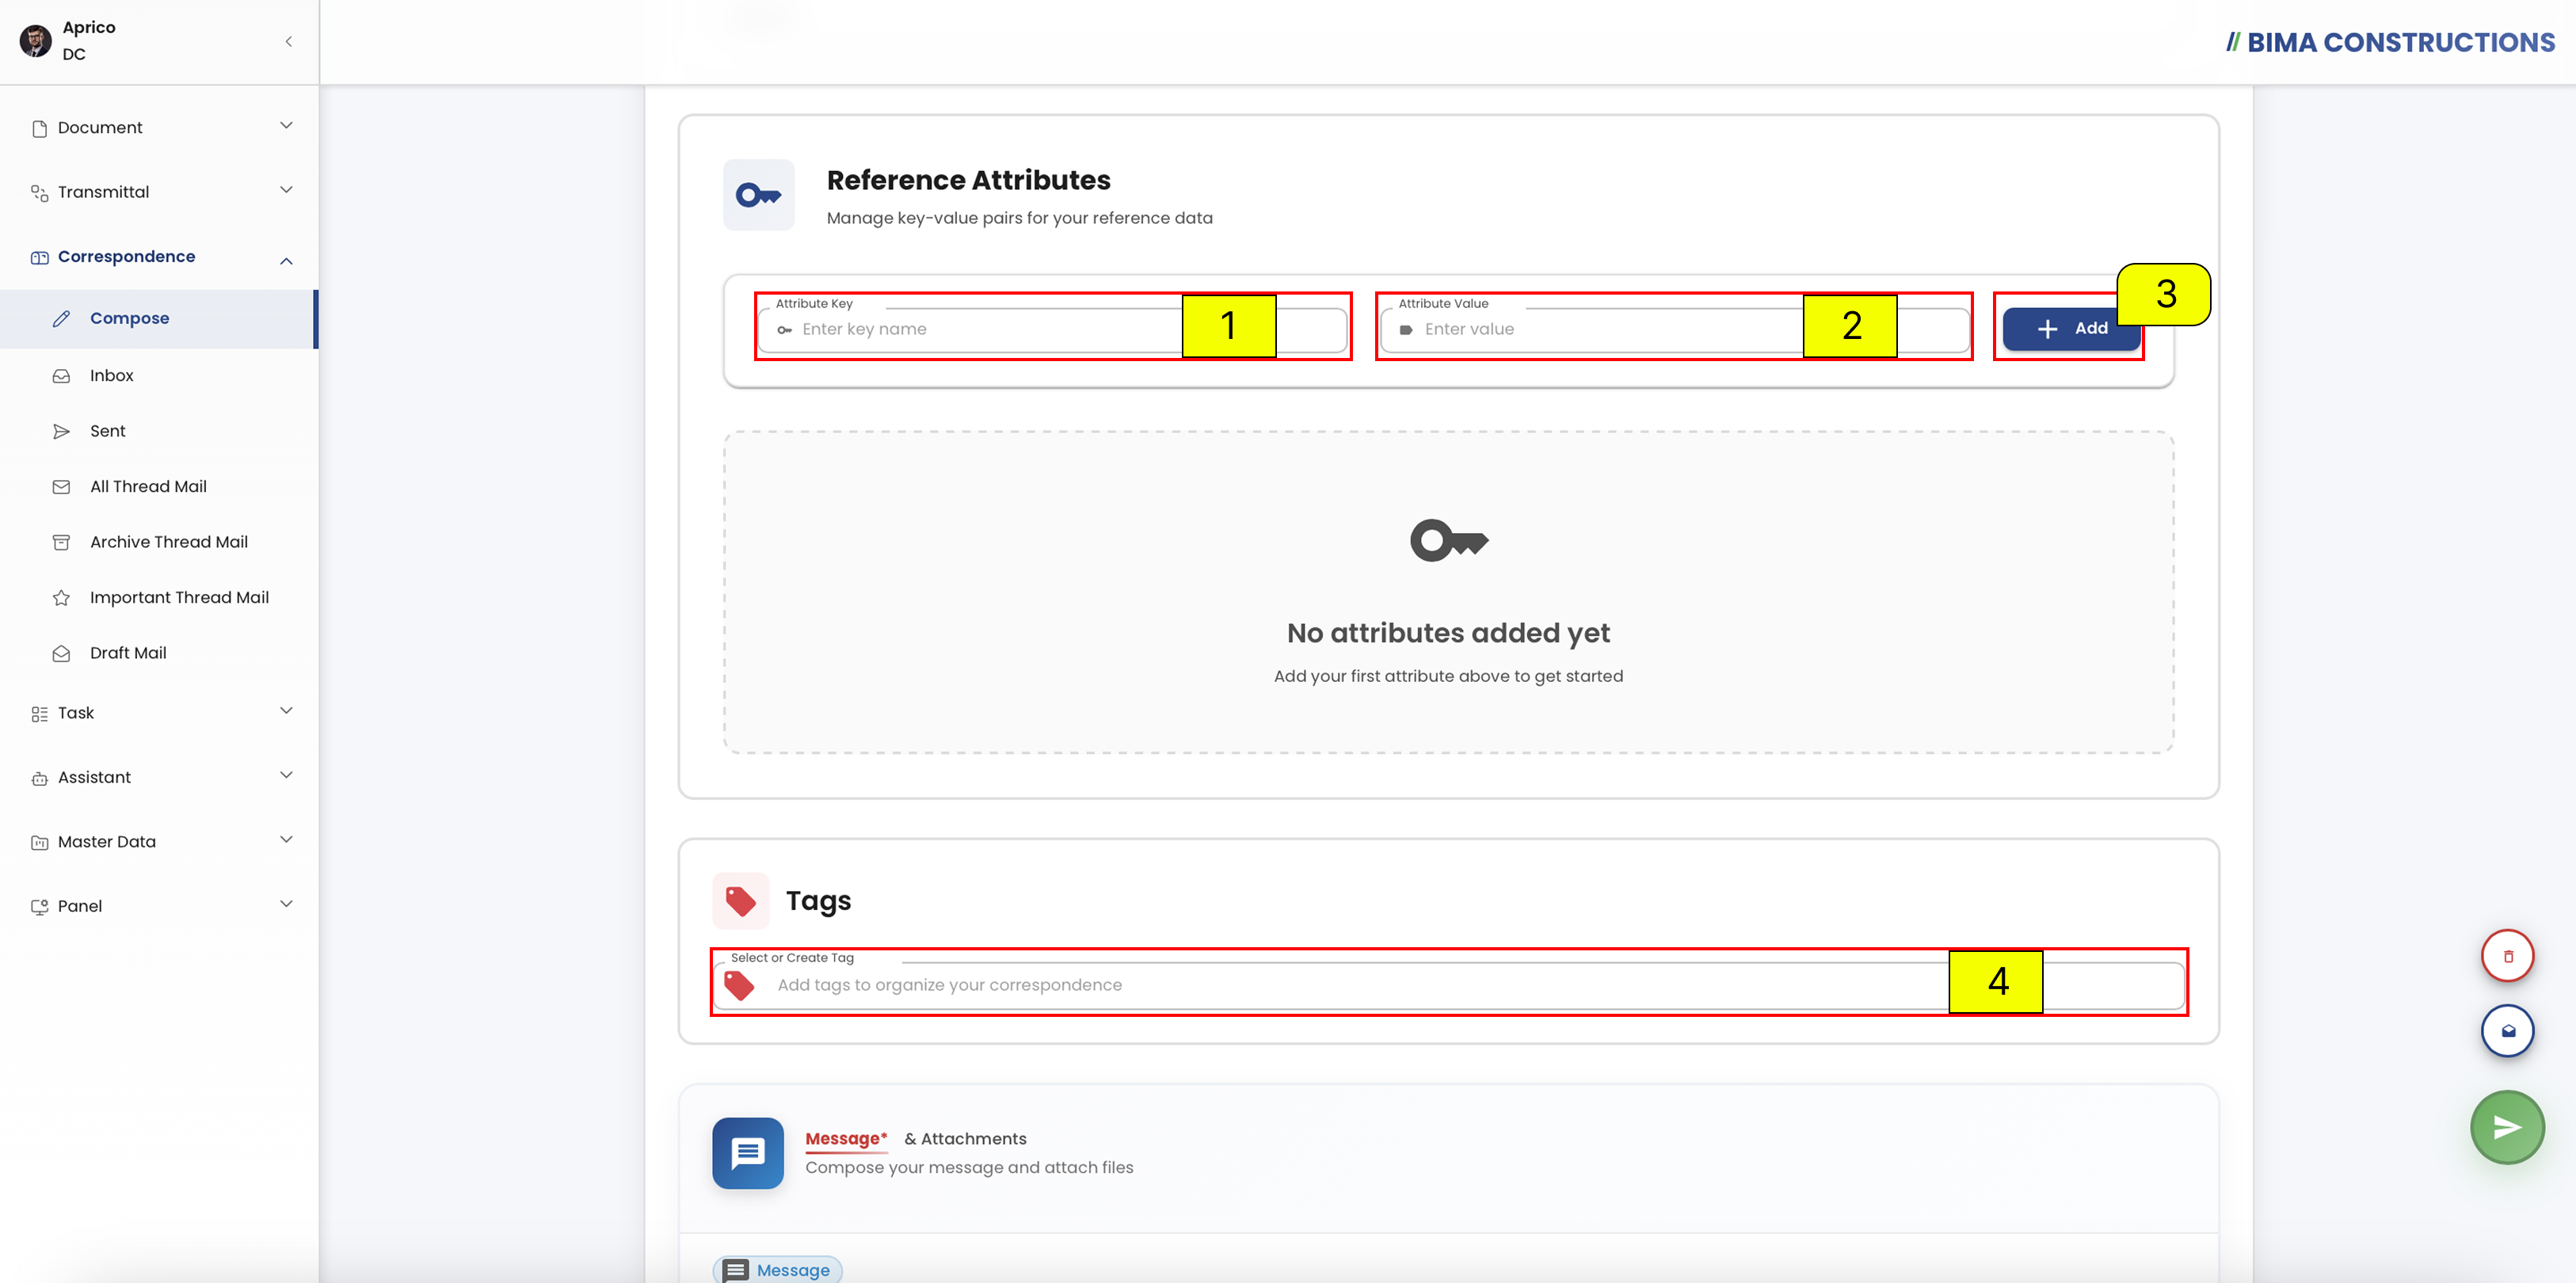Viewport: 2576px width, 1283px height.
Task: Click the All Thread Mail envelope icon
Action: pos(61,487)
